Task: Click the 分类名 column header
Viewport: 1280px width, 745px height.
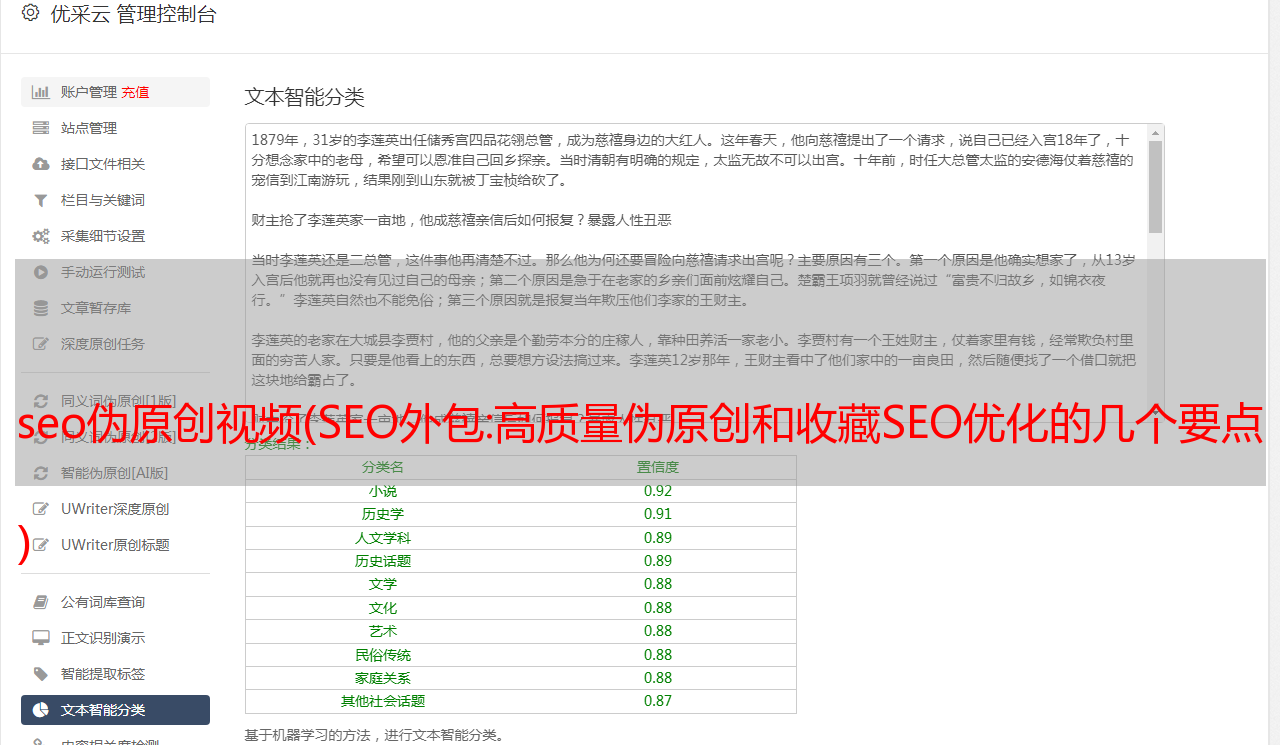Action: click(383, 467)
